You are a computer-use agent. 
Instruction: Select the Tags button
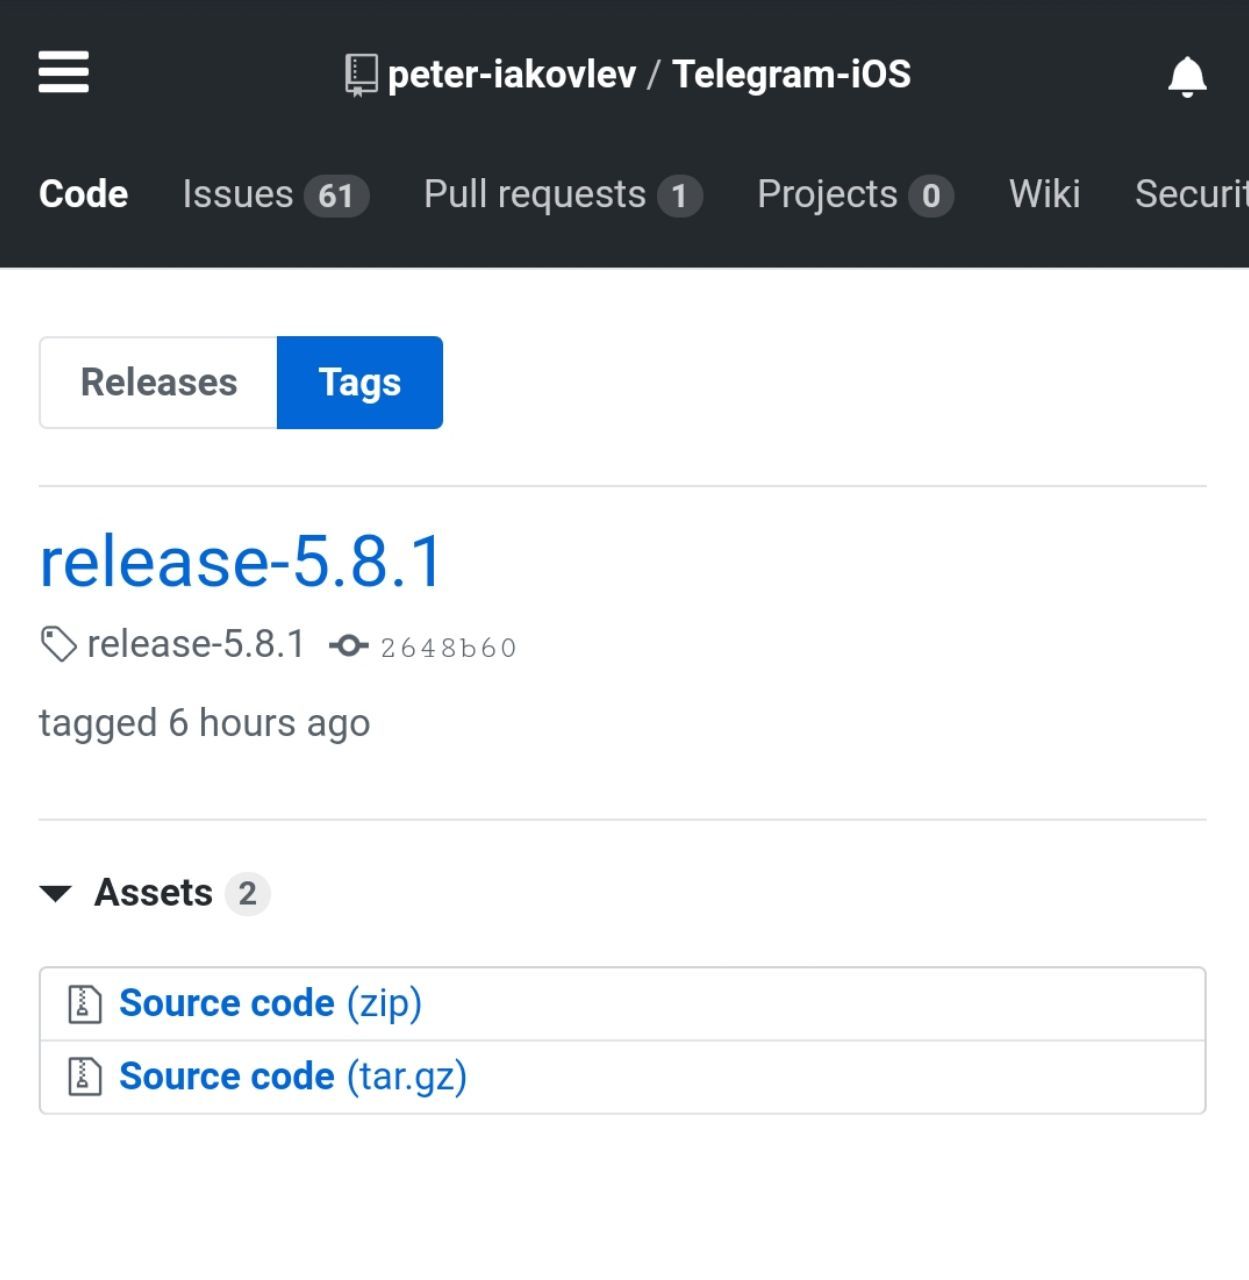[x=360, y=382]
